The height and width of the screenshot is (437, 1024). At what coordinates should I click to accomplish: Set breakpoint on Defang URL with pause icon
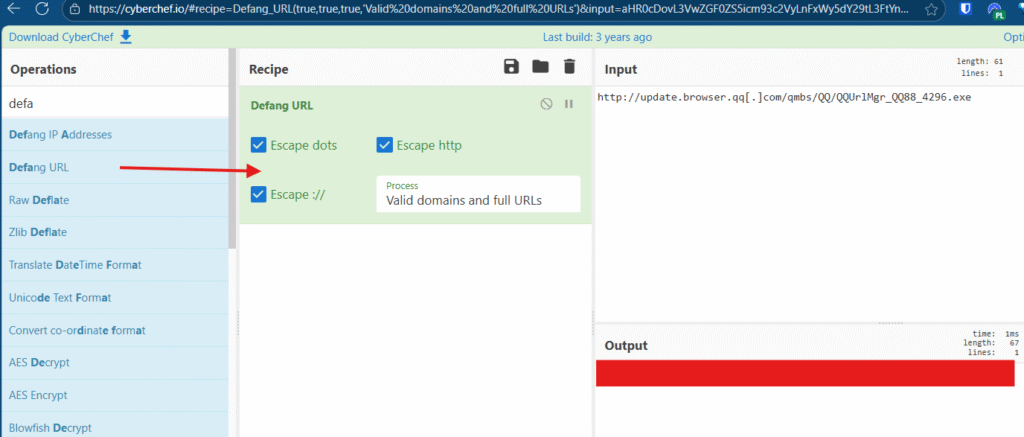[x=569, y=104]
